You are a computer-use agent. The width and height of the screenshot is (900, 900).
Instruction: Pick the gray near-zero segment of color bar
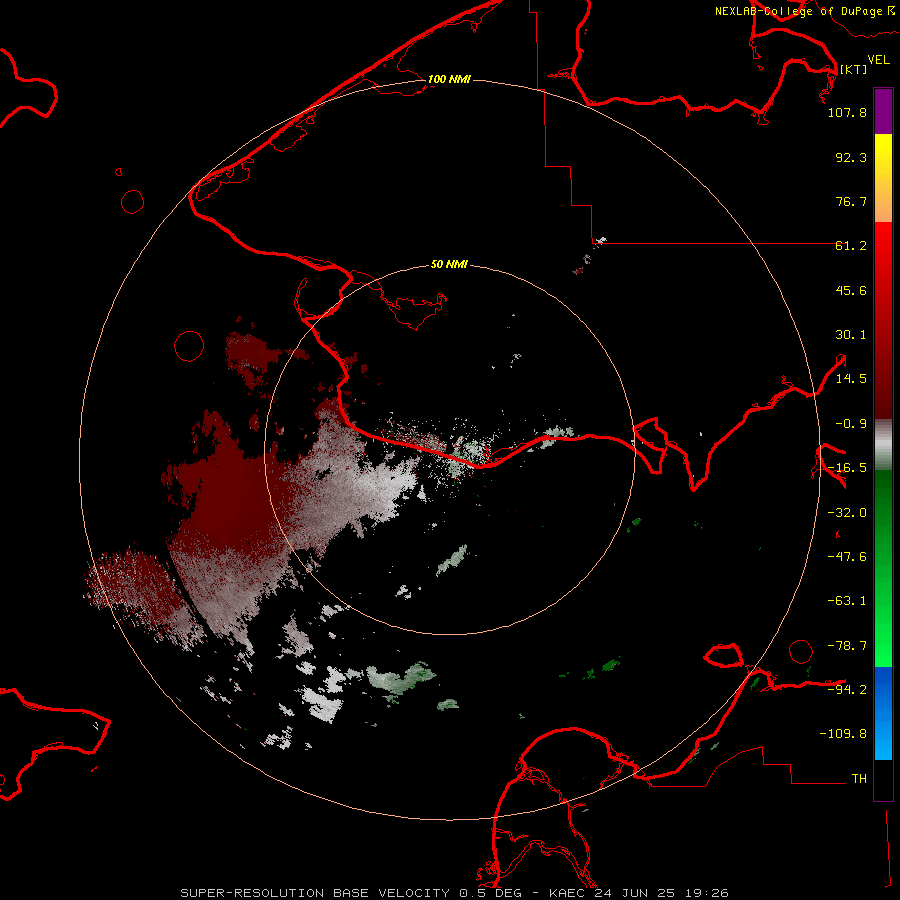883,445
